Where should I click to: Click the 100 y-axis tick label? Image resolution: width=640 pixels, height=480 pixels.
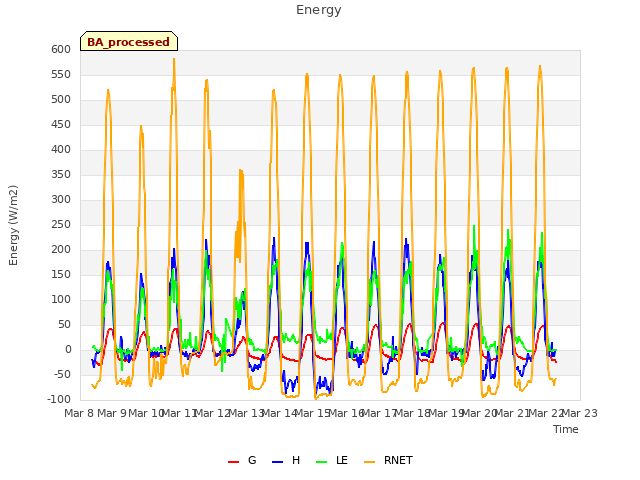61,300
